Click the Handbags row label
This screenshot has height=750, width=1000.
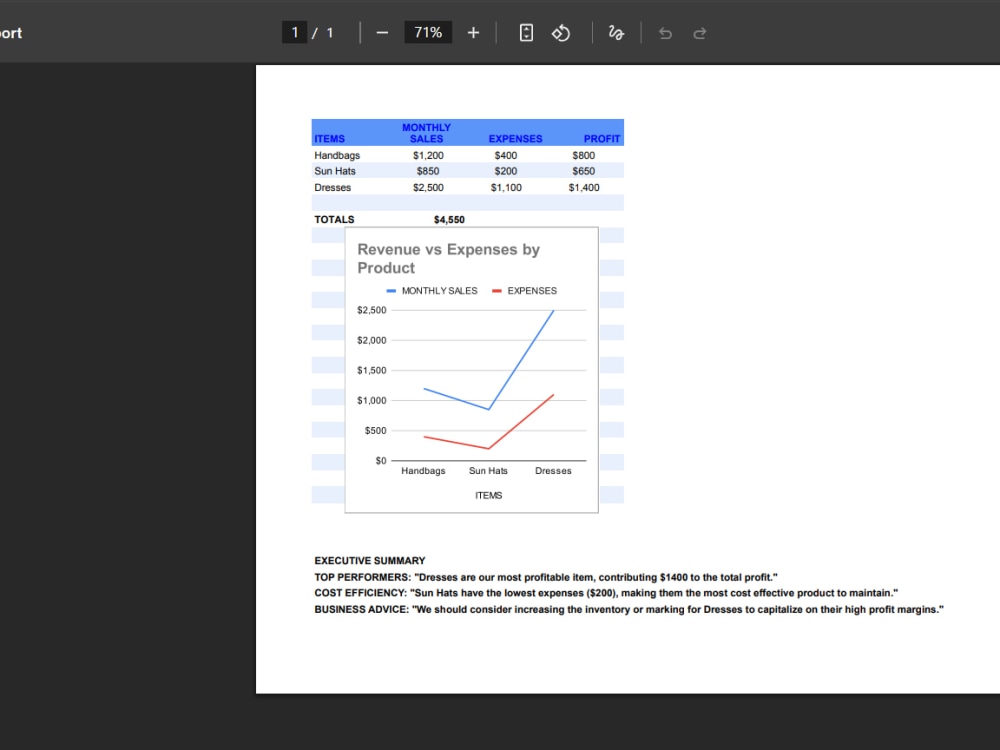337,155
